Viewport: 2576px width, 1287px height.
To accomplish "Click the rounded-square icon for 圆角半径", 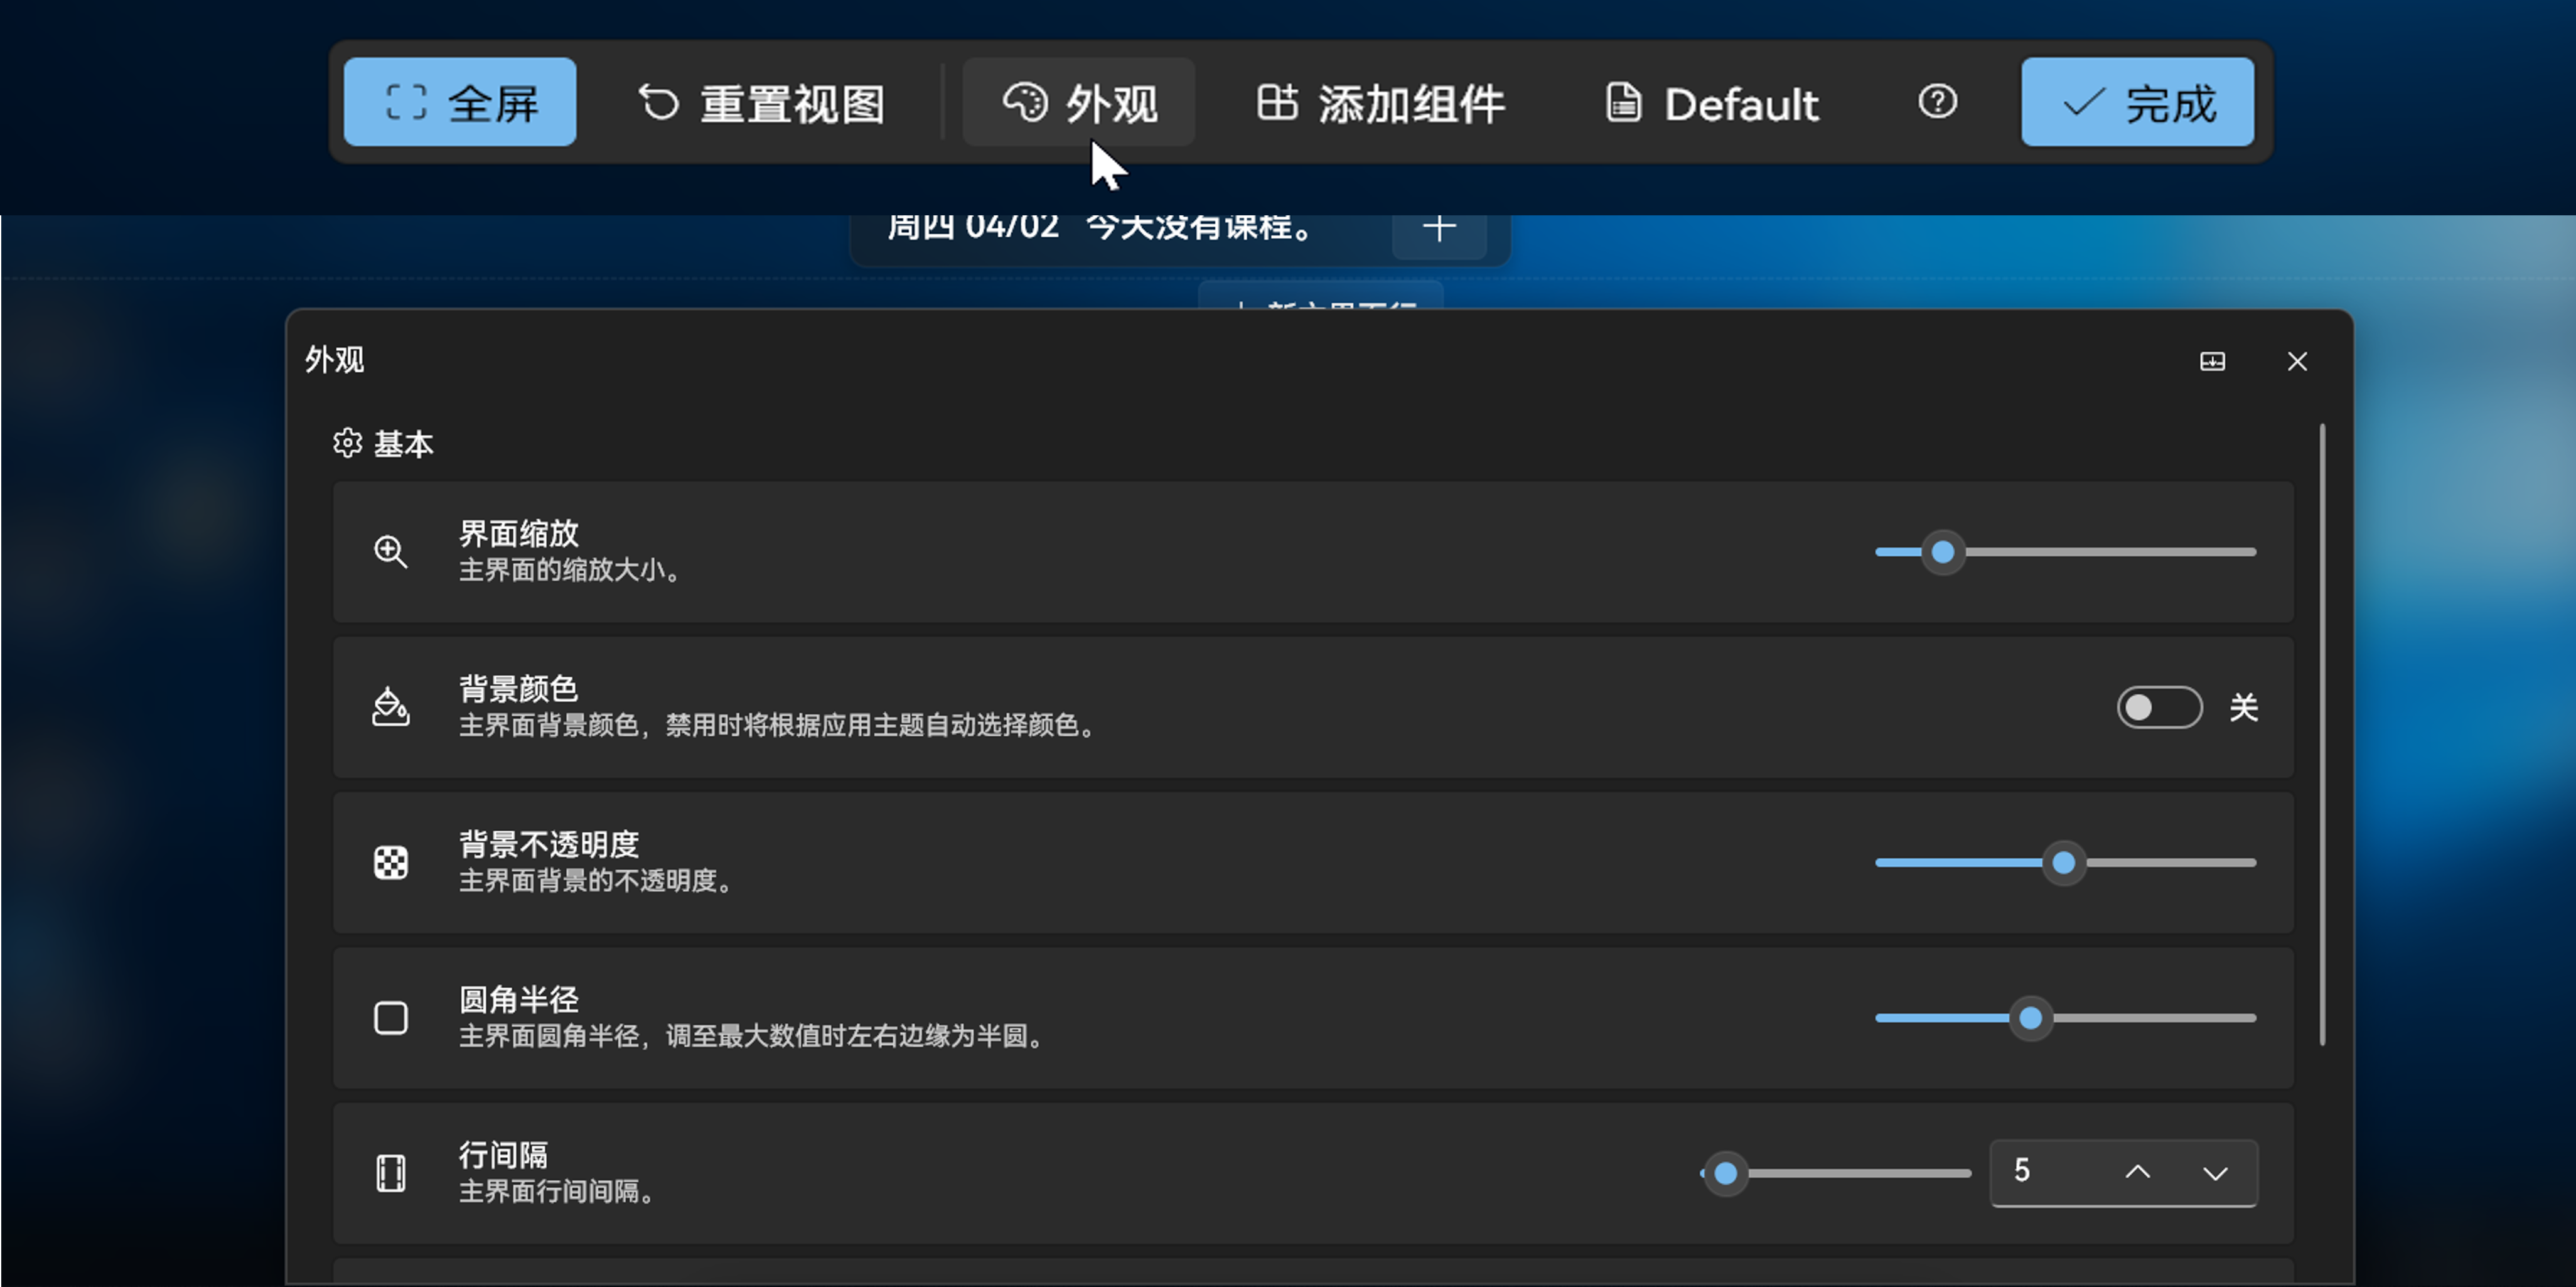I will tap(391, 1017).
